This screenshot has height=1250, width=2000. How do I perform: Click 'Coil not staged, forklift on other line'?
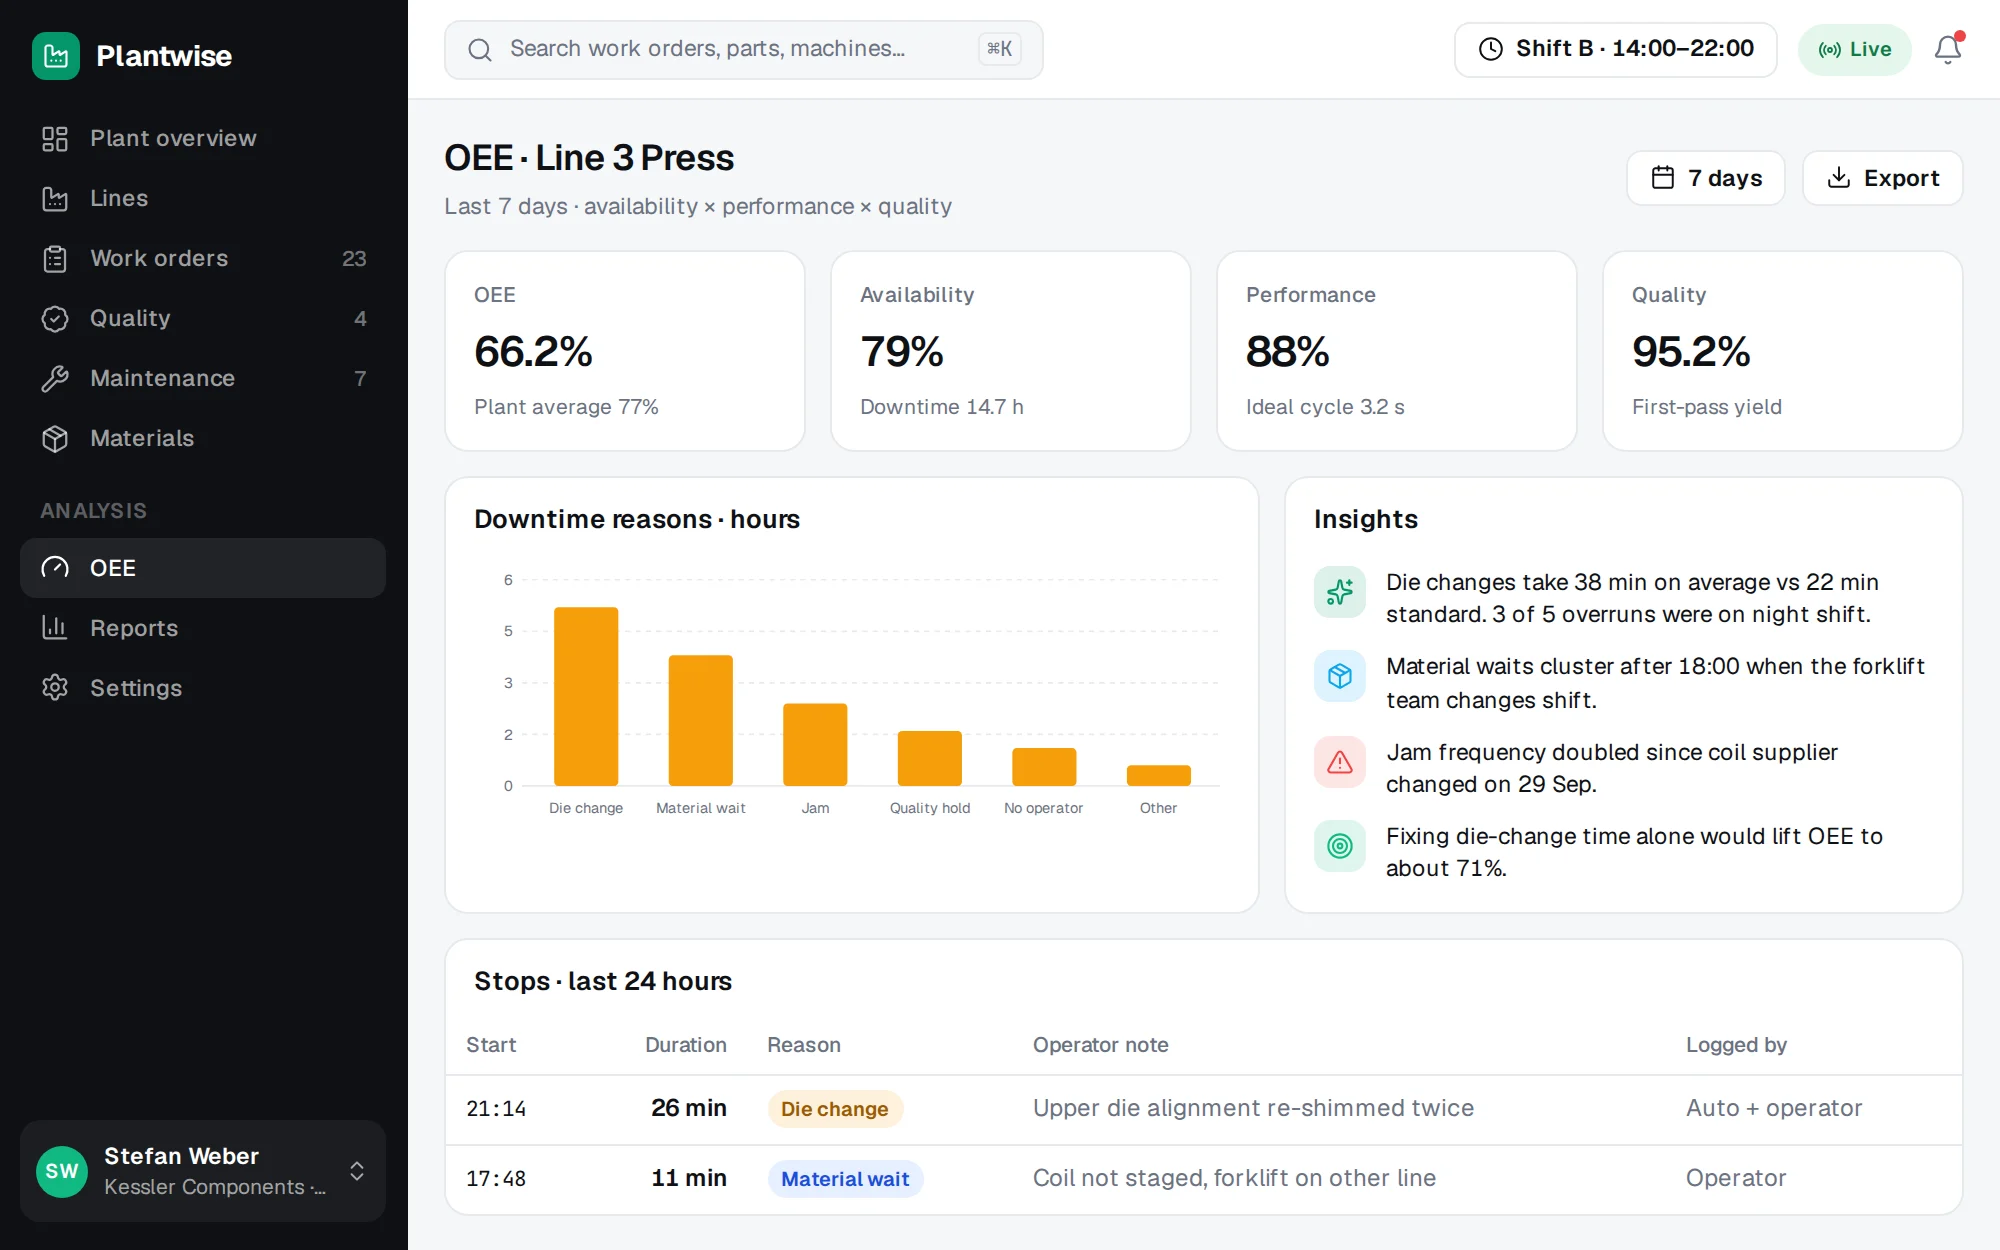[x=1234, y=1178]
